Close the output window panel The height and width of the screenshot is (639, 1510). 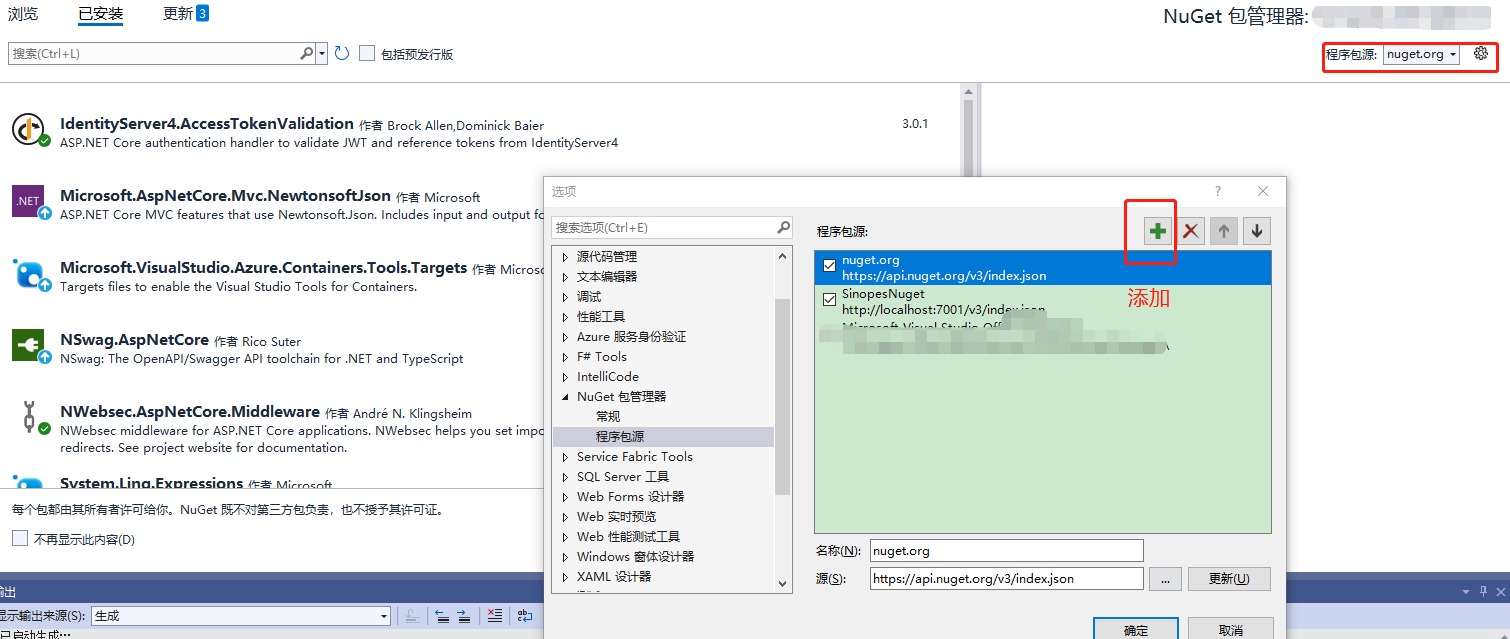pyautogui.click(x=1500, y=592)
